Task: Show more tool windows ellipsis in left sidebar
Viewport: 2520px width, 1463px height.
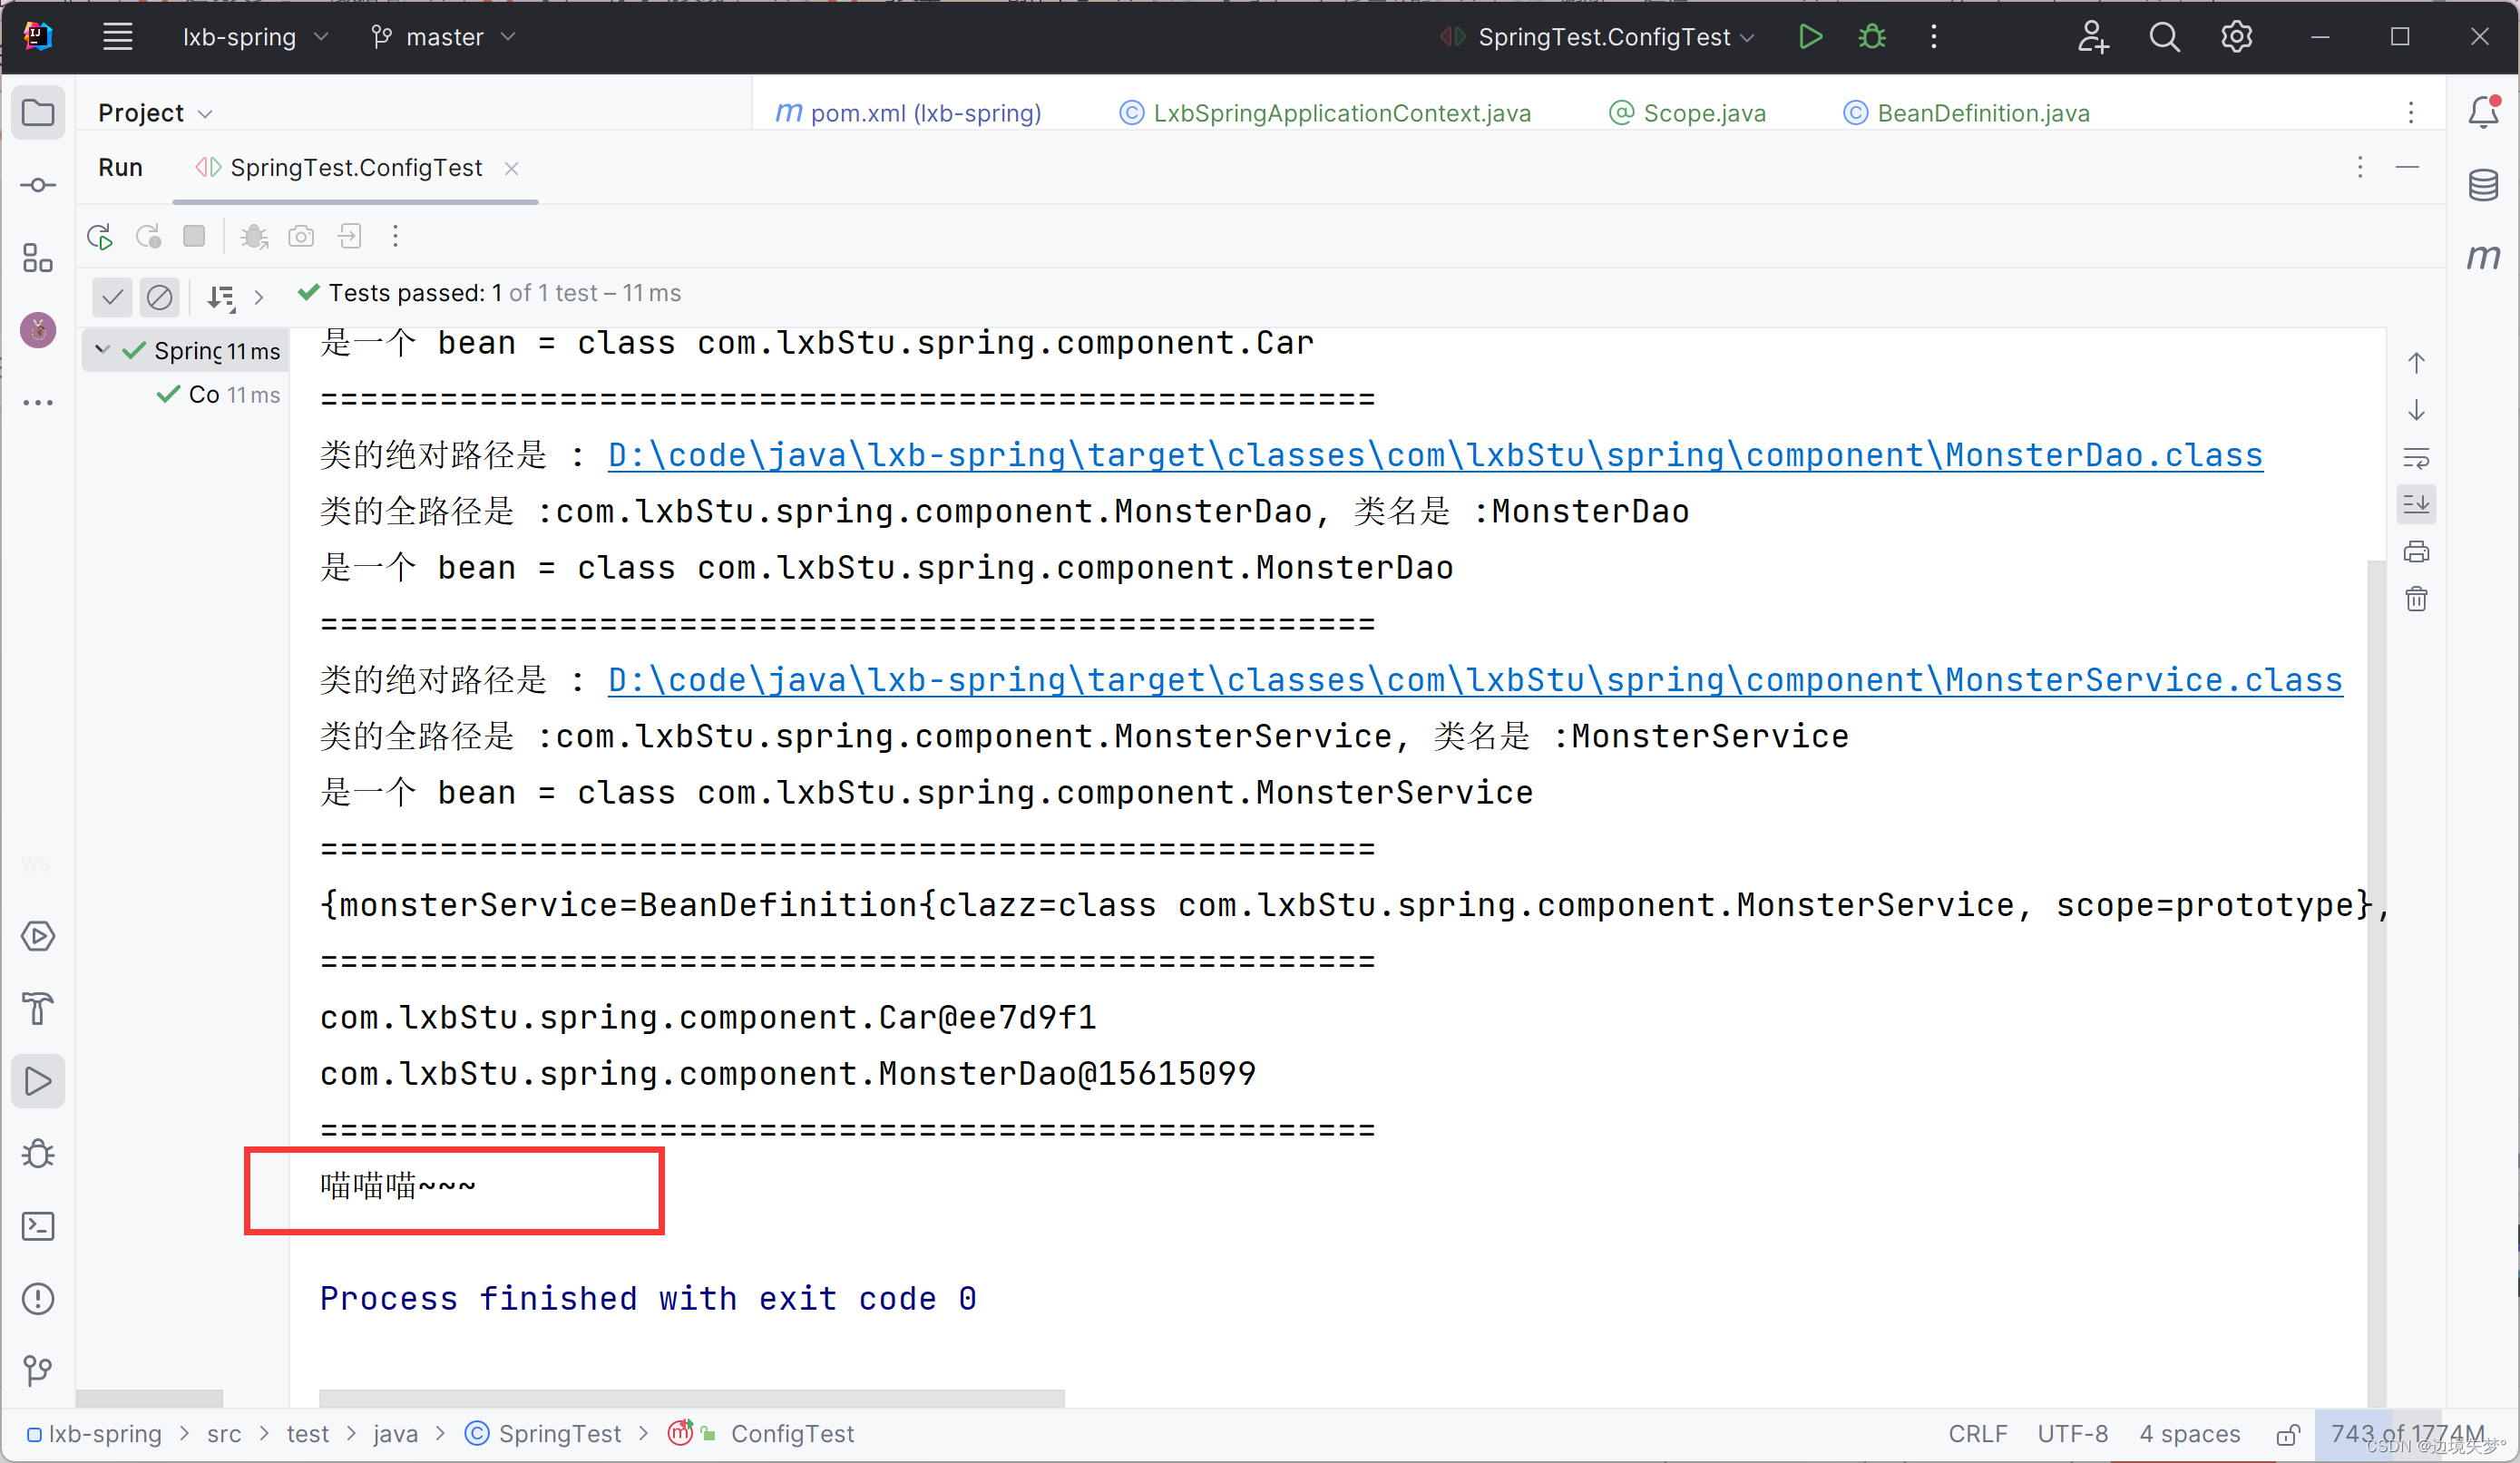Action: coord(38,403)
